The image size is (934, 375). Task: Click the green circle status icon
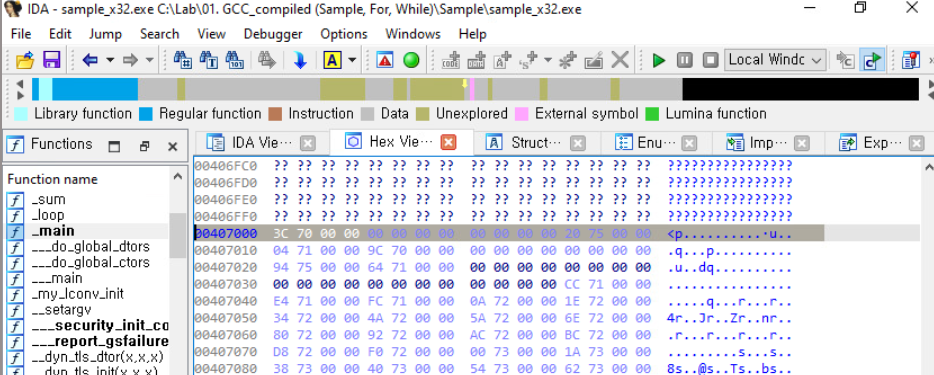411,60
